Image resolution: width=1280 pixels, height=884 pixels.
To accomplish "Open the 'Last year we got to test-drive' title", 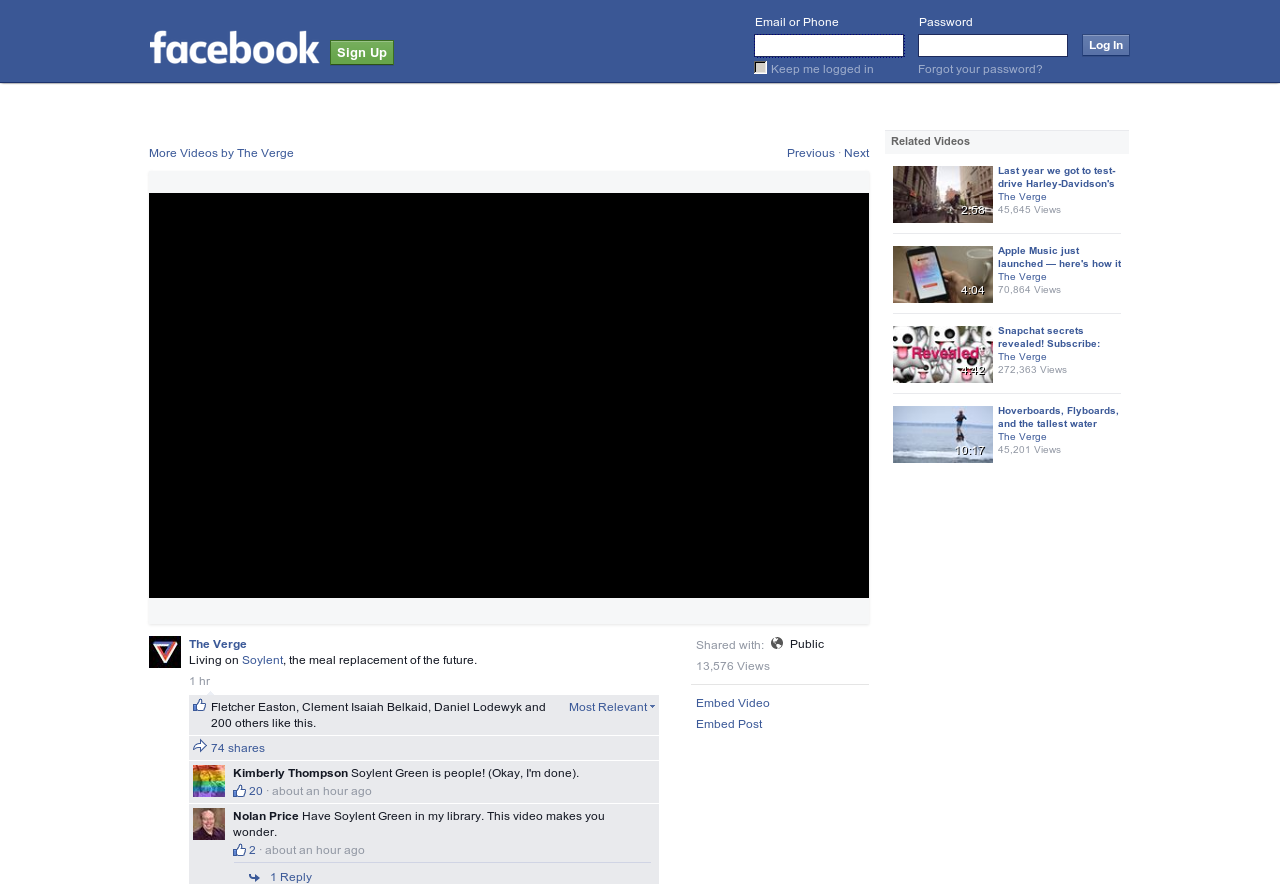I will pyautogui.click(x=1057, y=177).
